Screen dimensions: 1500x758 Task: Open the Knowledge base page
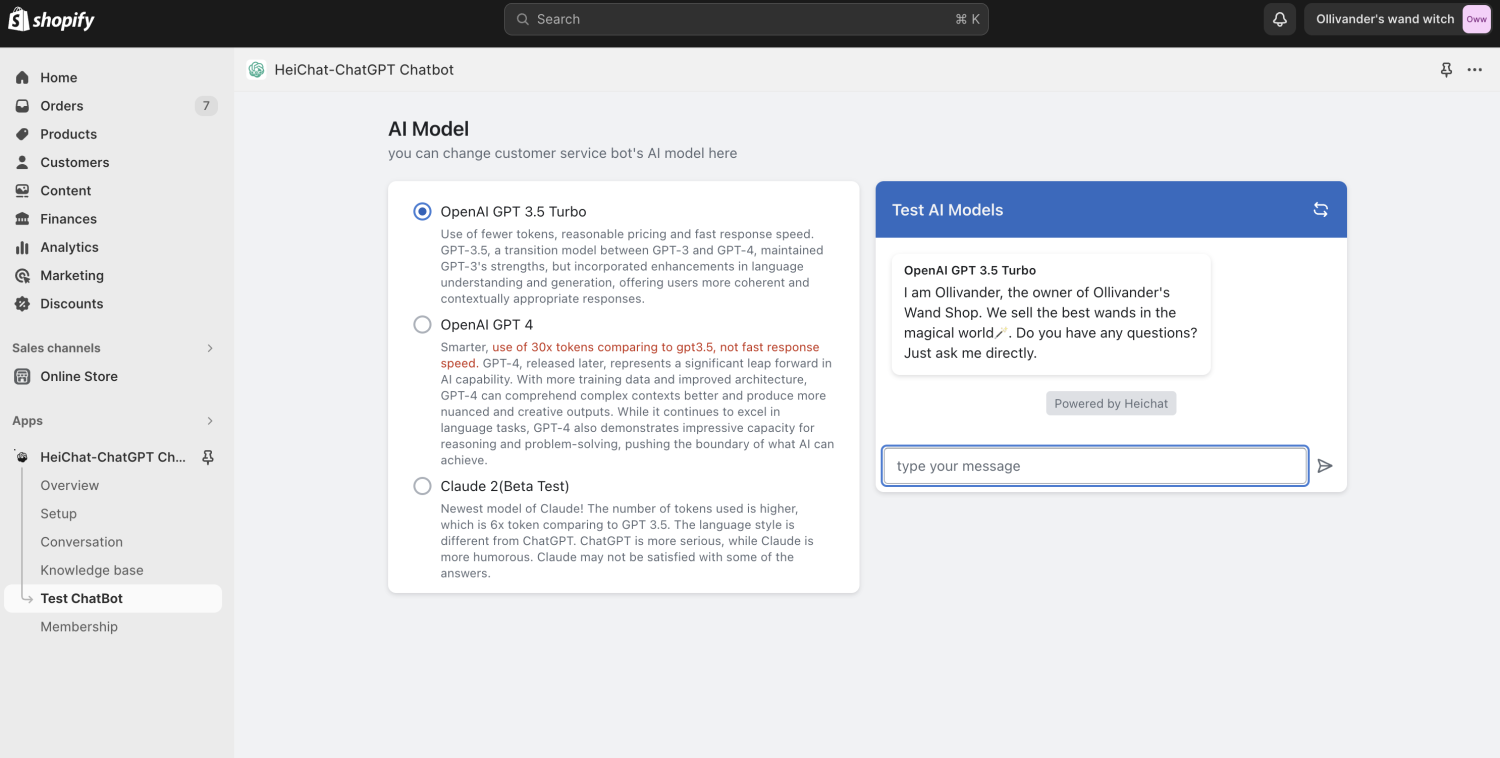(x=92, y=570)
